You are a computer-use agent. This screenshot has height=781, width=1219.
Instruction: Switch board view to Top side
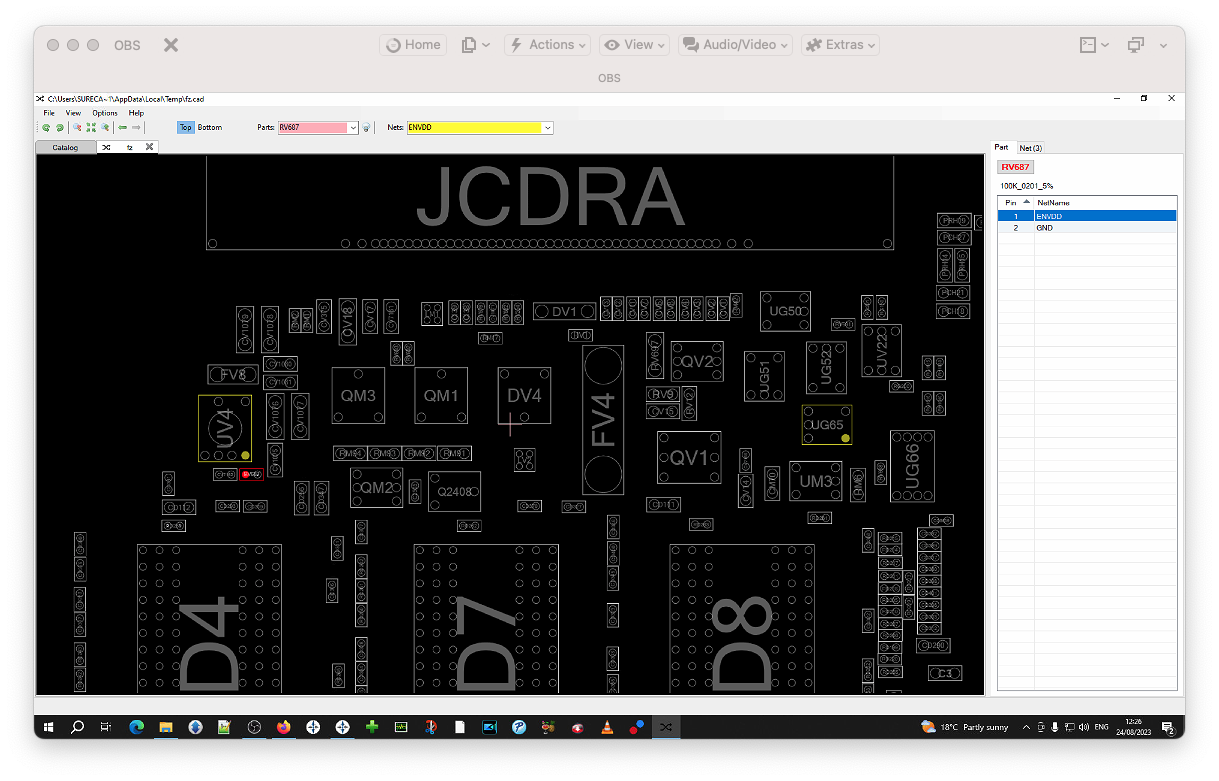pos(185,128)
